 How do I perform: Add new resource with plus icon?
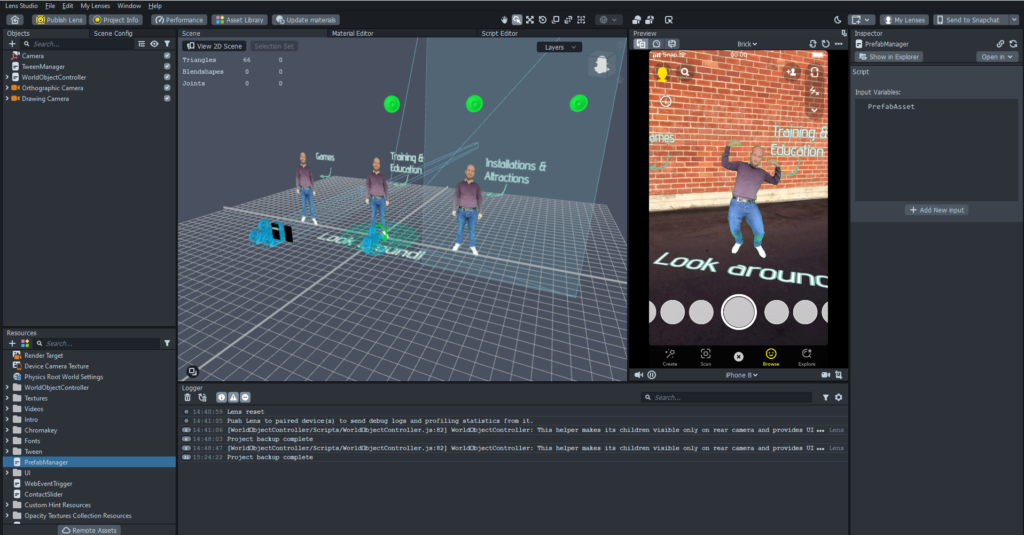click(x=12, y=343)
